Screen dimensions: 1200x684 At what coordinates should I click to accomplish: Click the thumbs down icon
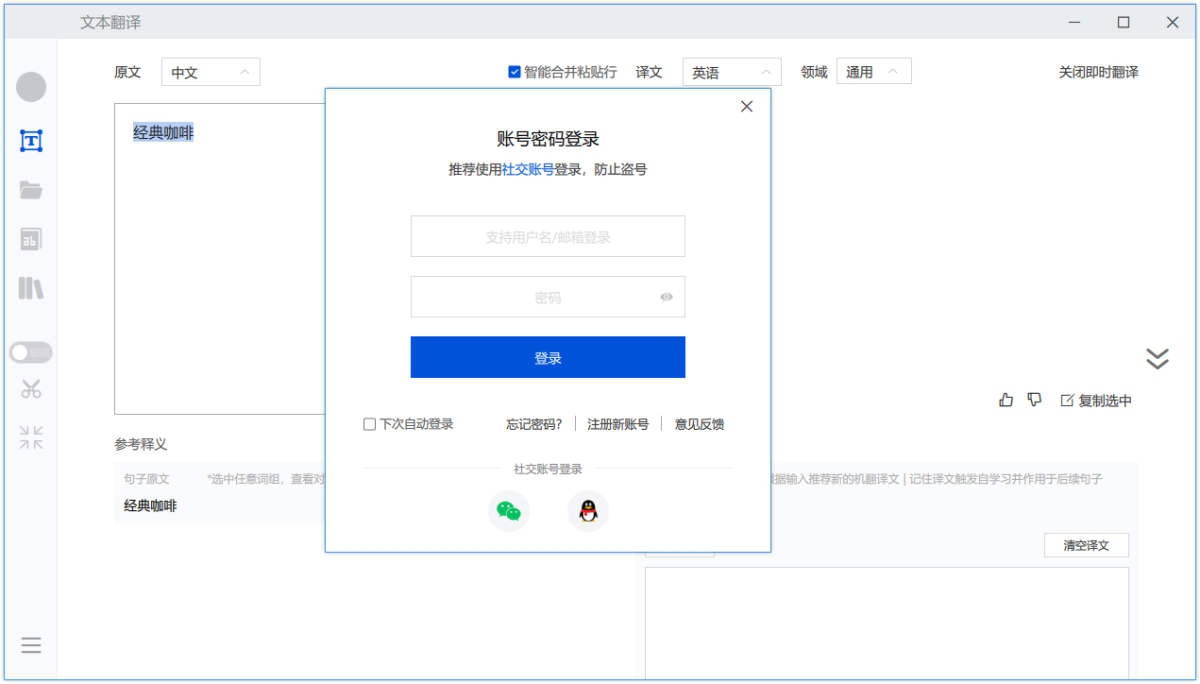[1035, 400]
